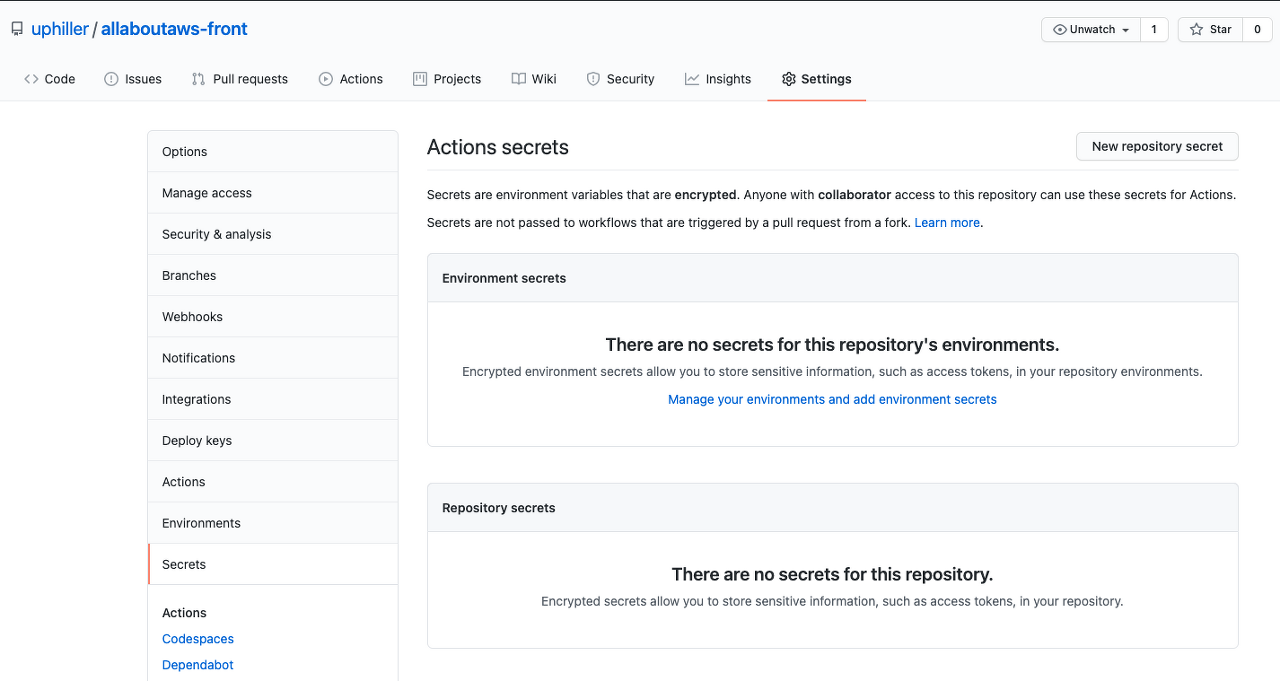Open the uphiller owner link

pyautogui.click(x=59, y=29)
